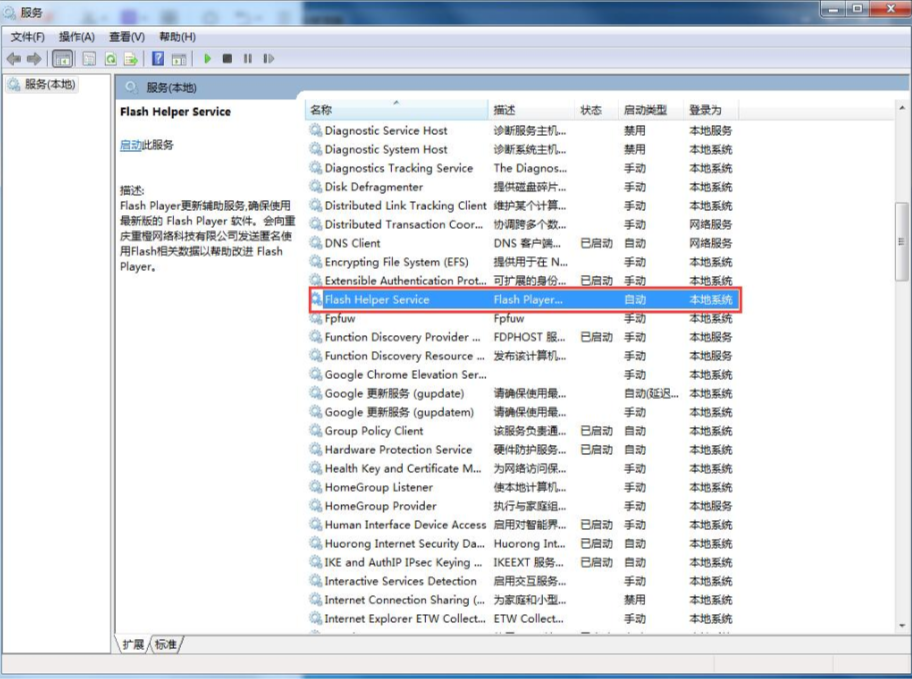Click the 启动 link to start service
Viewport: 912px width, 679px height.
(x=130, y=145)
